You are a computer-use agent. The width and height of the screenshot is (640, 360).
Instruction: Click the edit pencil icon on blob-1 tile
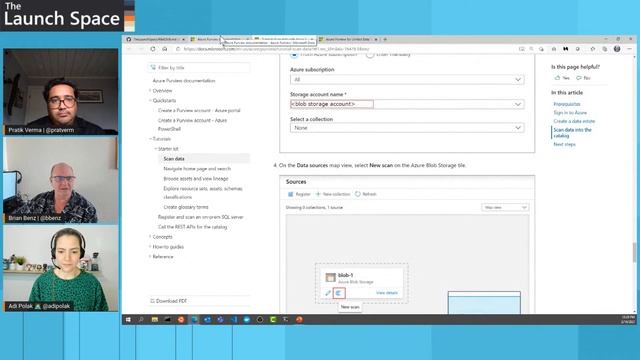pyautogui.click(x=328, y=293)
